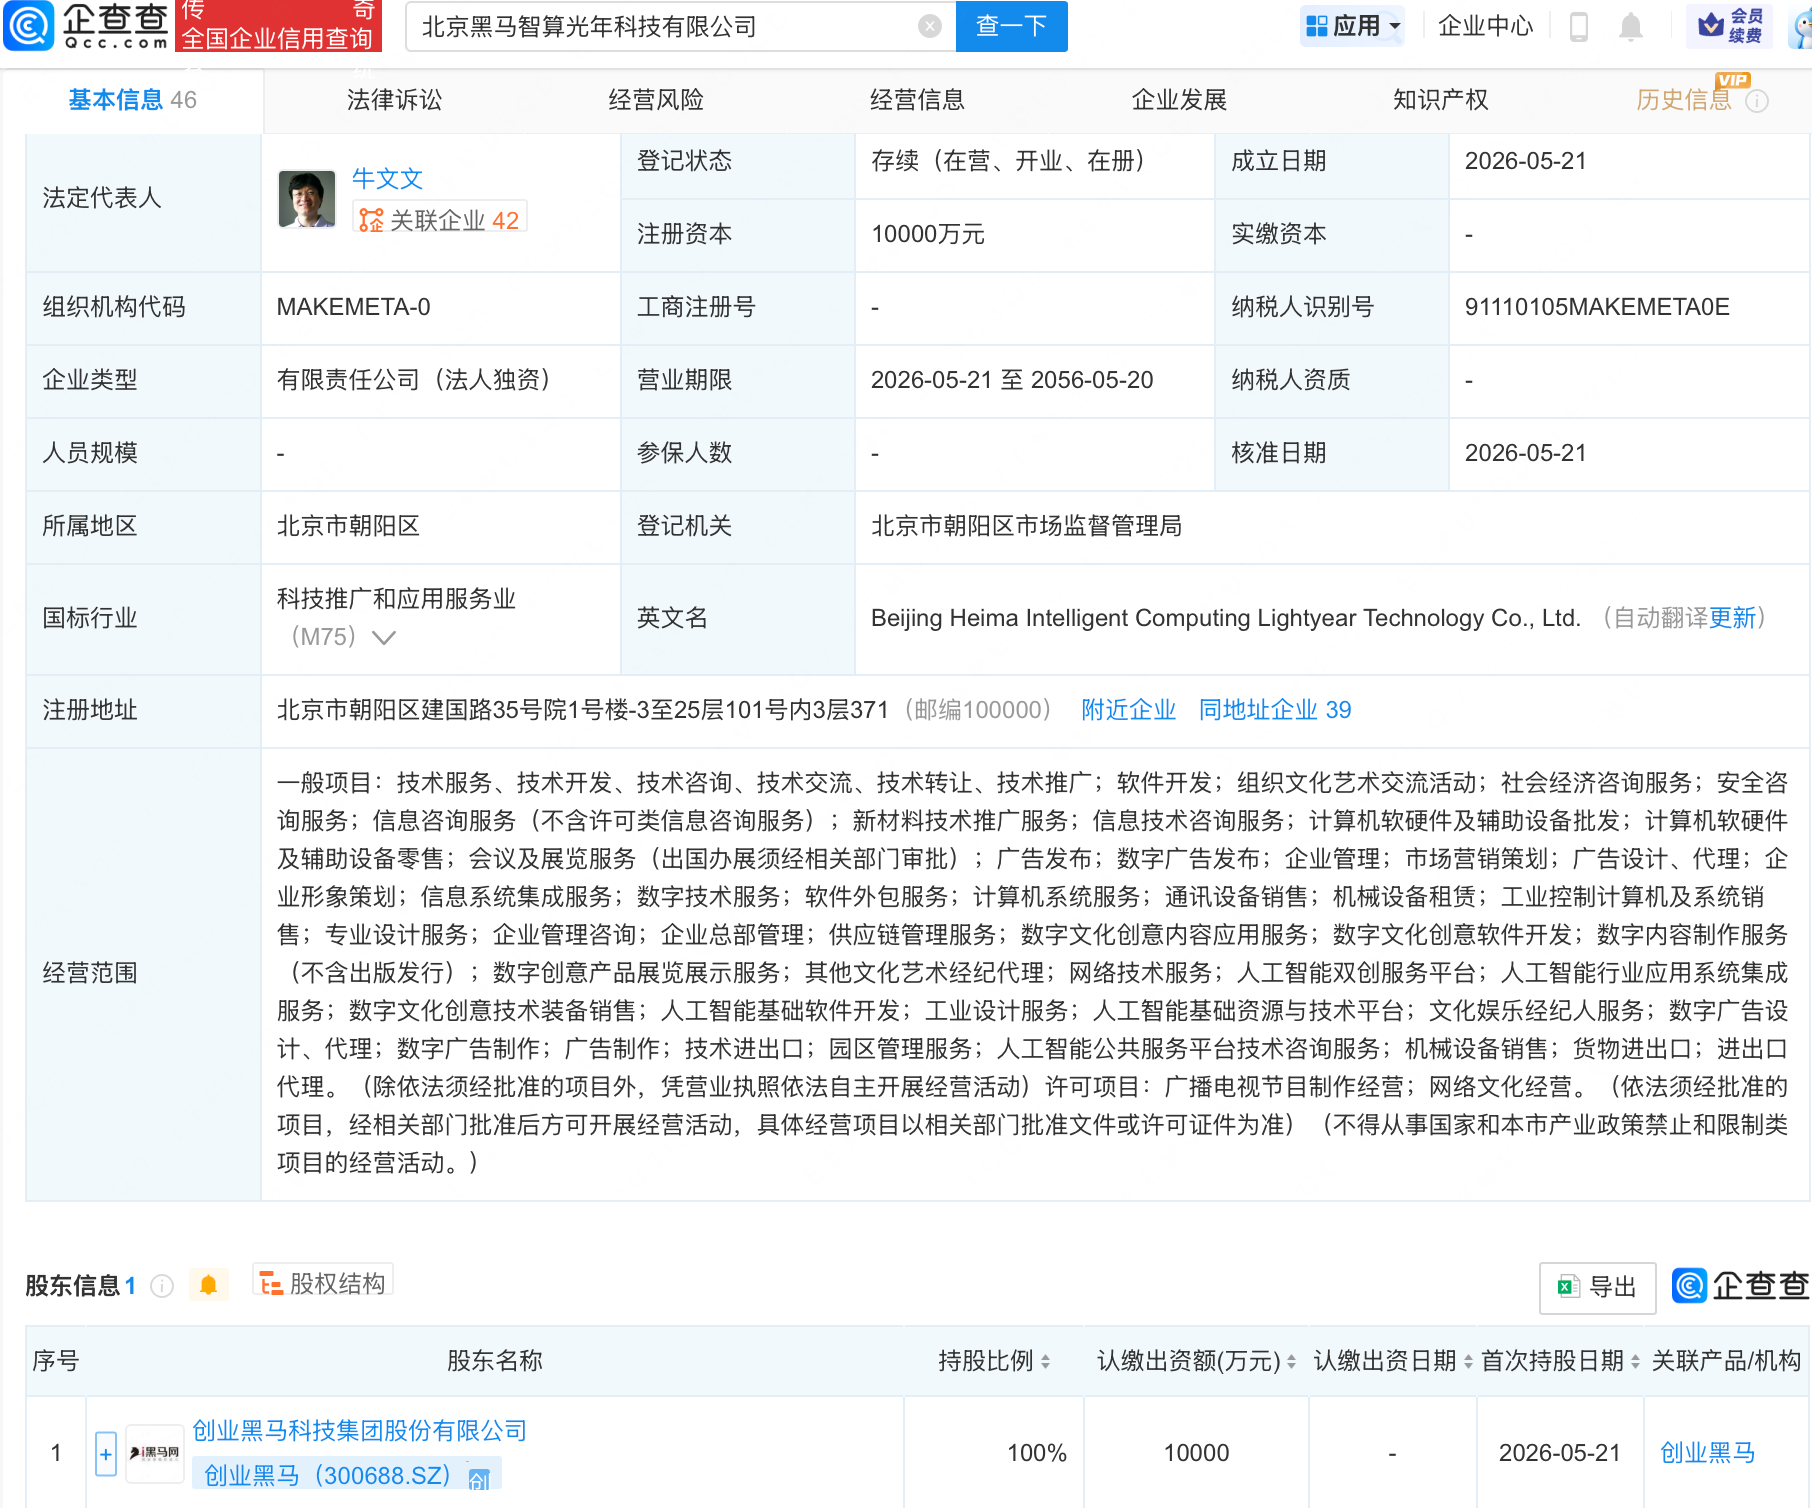The width and height of the screenshot is (1812, 1508).
Task: Open 股权结构 equity structure chart
Action: pos(323,1283)
